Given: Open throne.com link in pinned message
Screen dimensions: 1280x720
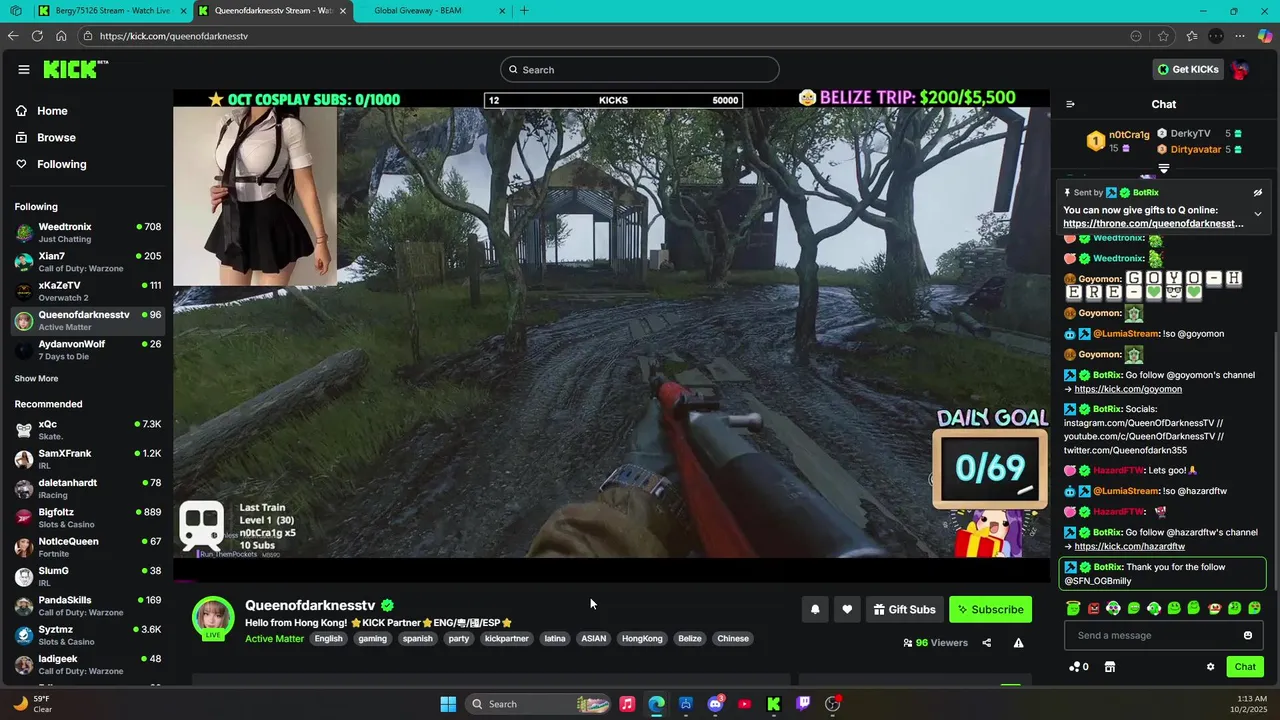Looking at the screenshot, I should click(1153, 224).
